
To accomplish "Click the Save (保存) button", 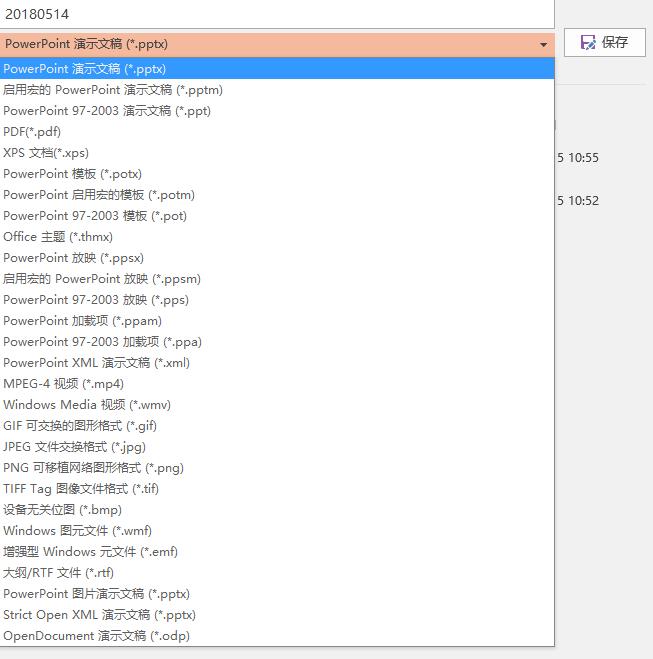I will pyautogui.click(x=604, y=42).
